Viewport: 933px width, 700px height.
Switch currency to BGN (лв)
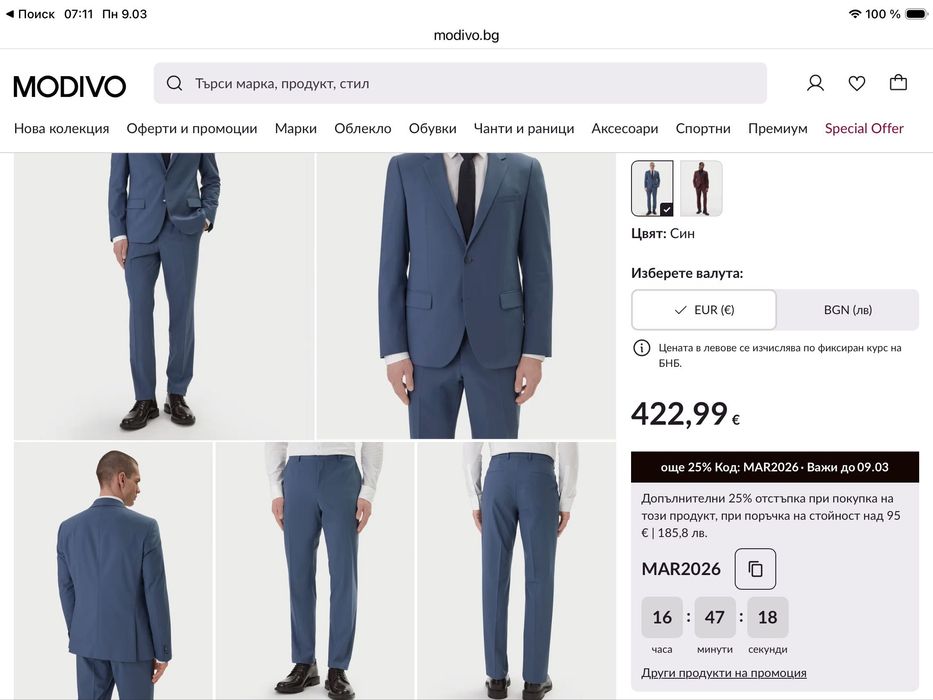click(847, 310)
